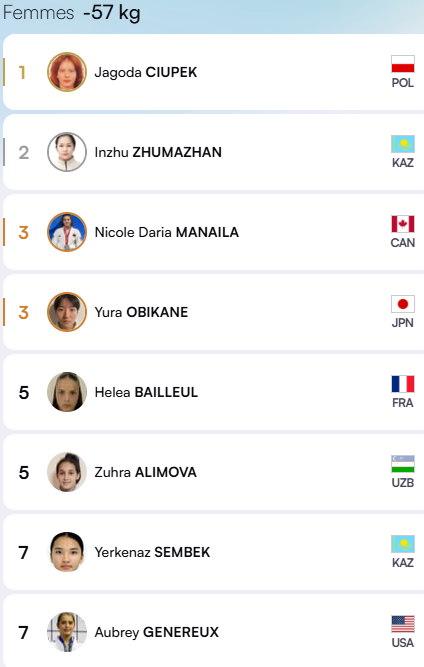Click the France flag icon
This screenshot has width=424, height=667.
403,384
